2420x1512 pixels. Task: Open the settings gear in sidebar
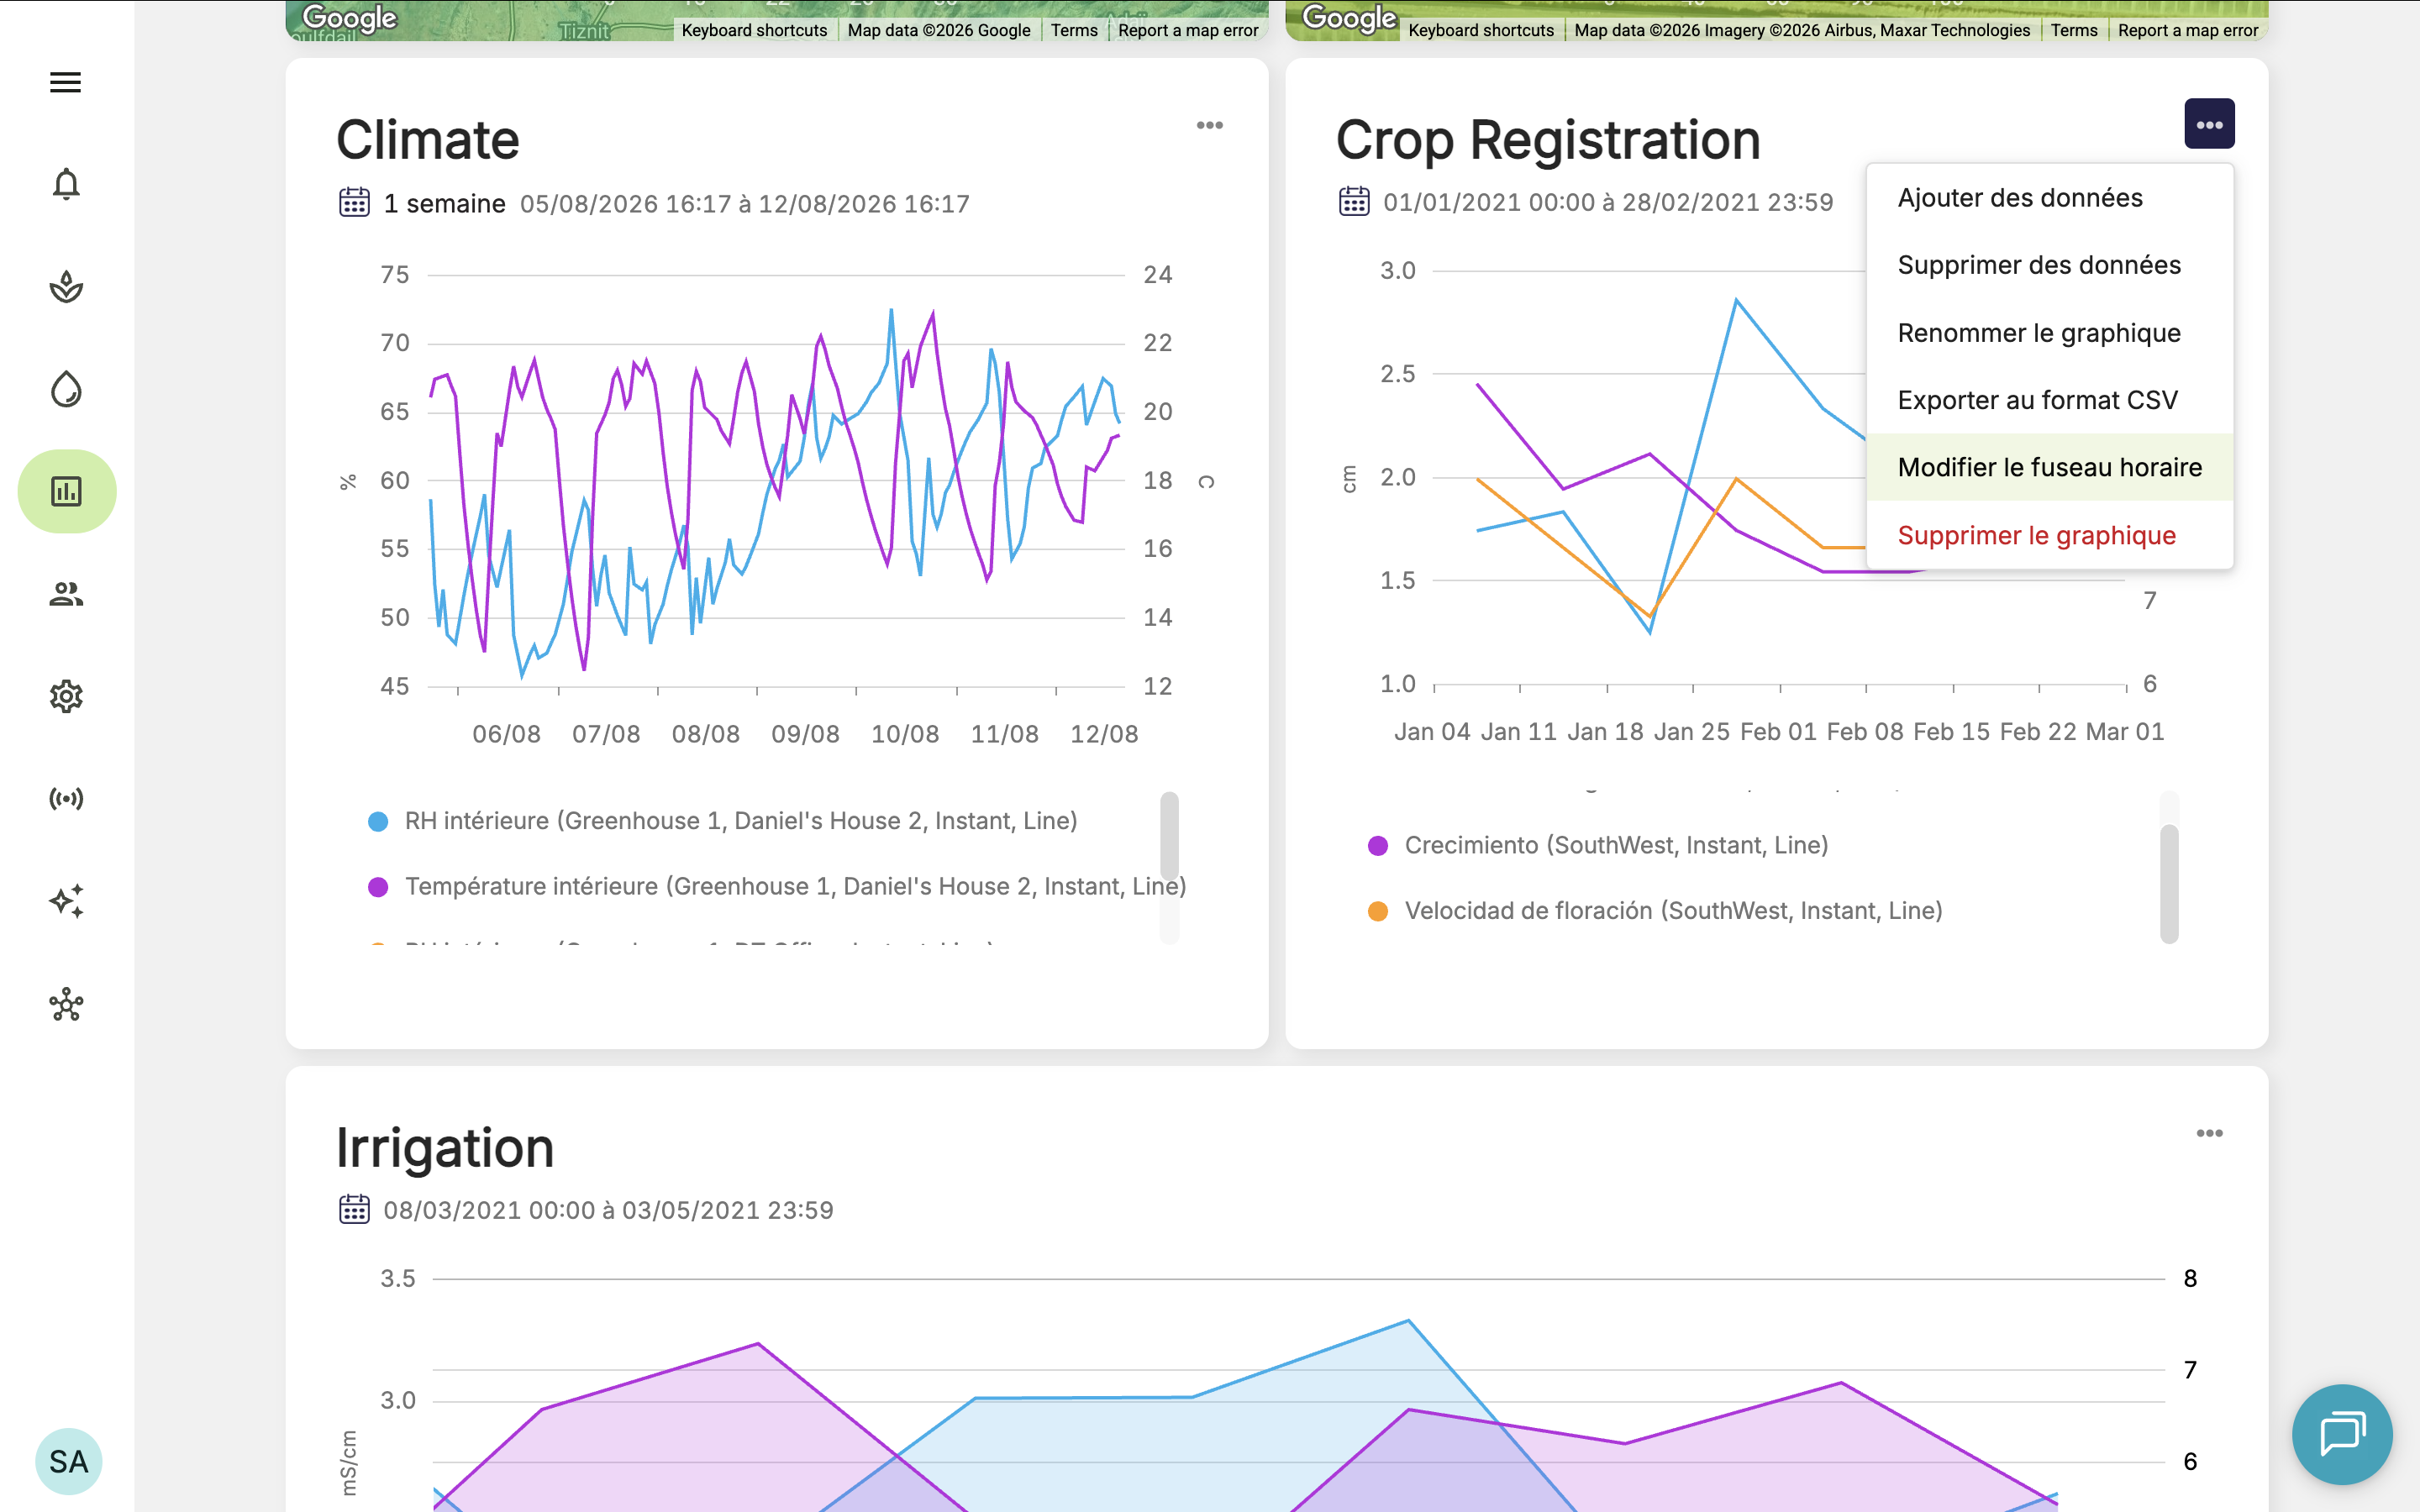coord(66,696)
